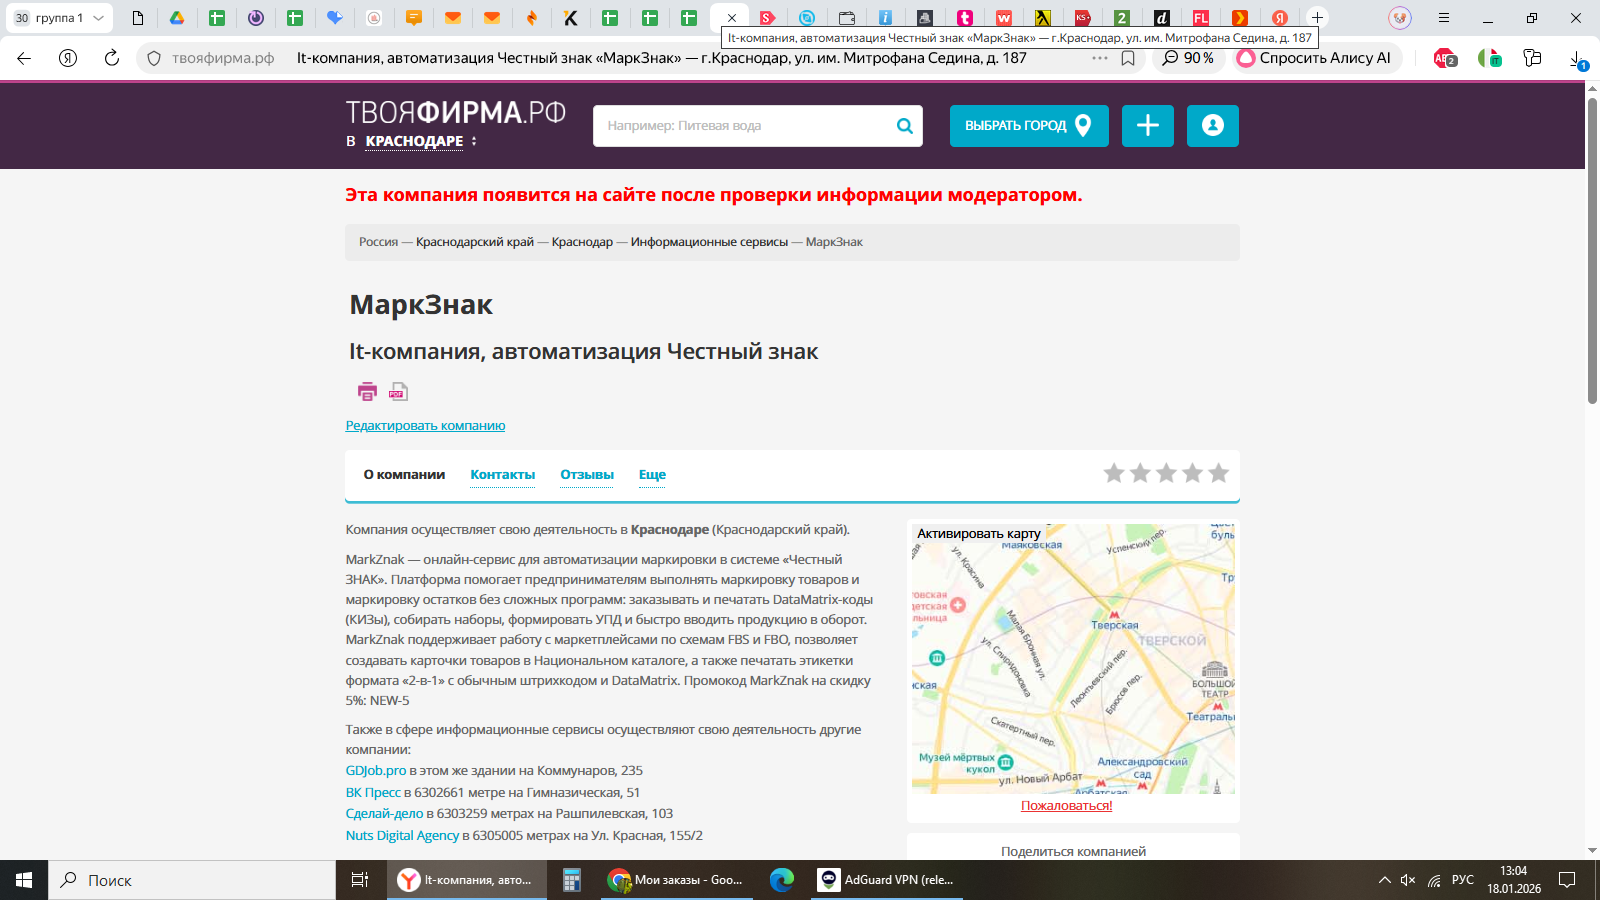Rate company with the third star

(x=1166, y=473)
